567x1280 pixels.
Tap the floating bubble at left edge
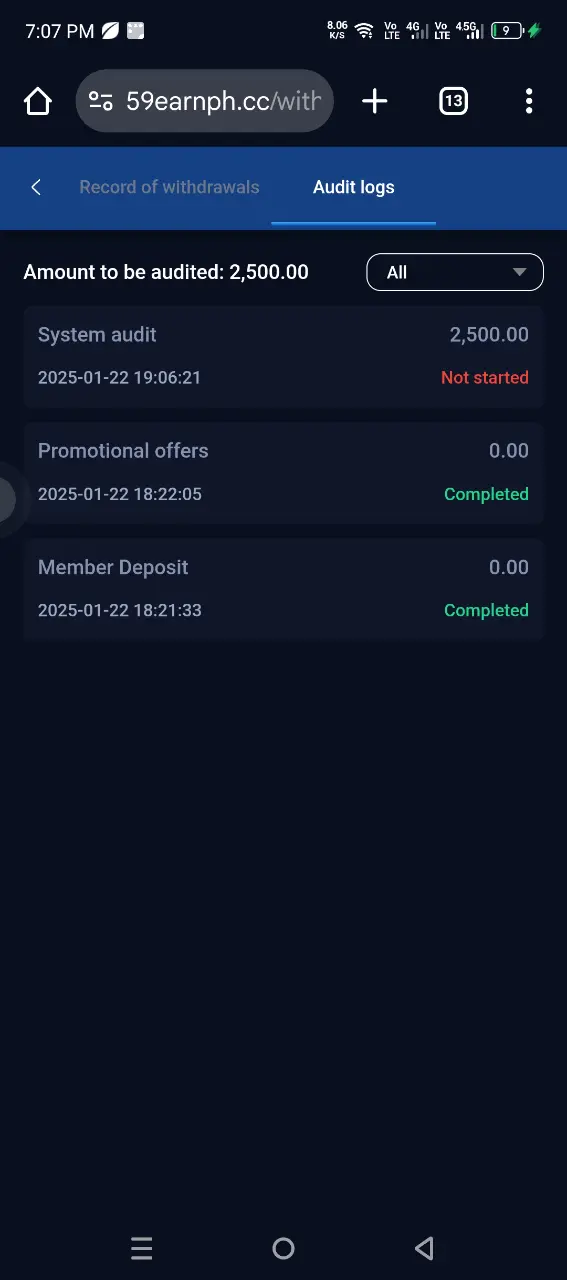[x=8, y=499]
